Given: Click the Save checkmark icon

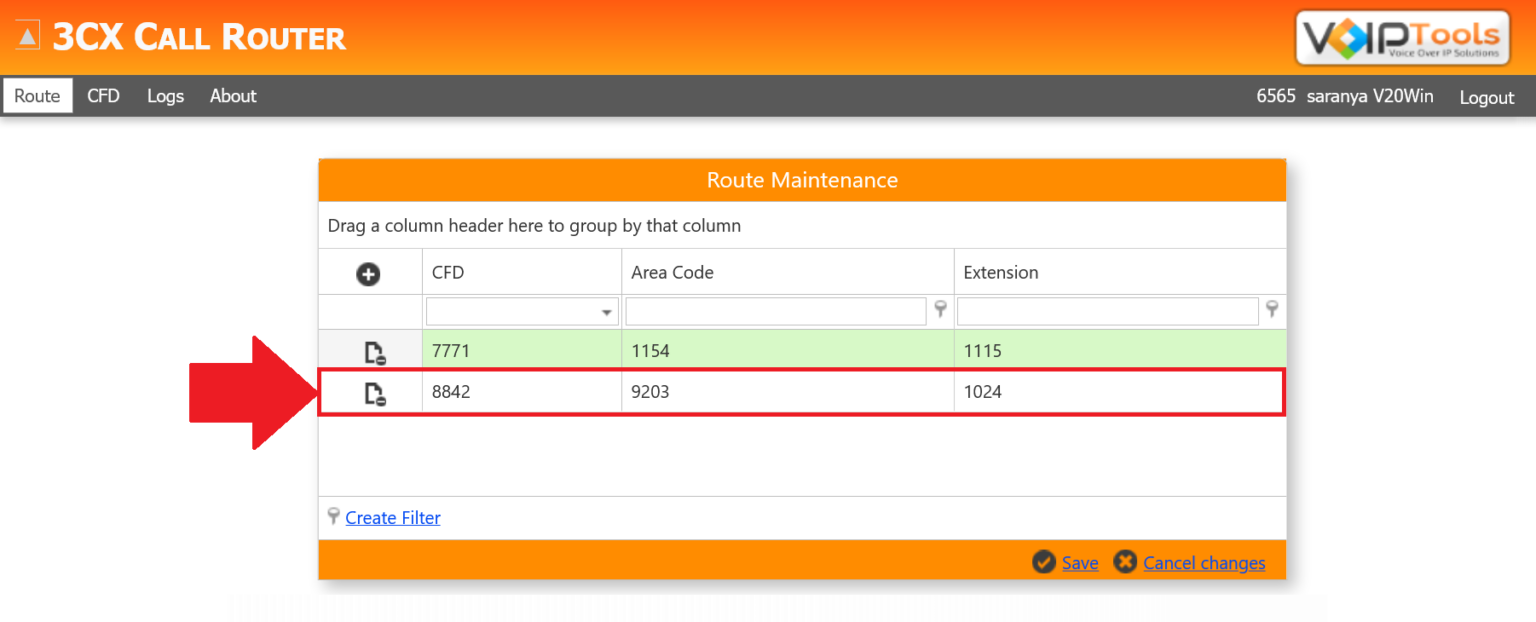Looking at the screenshot, I should point(1044,562).
